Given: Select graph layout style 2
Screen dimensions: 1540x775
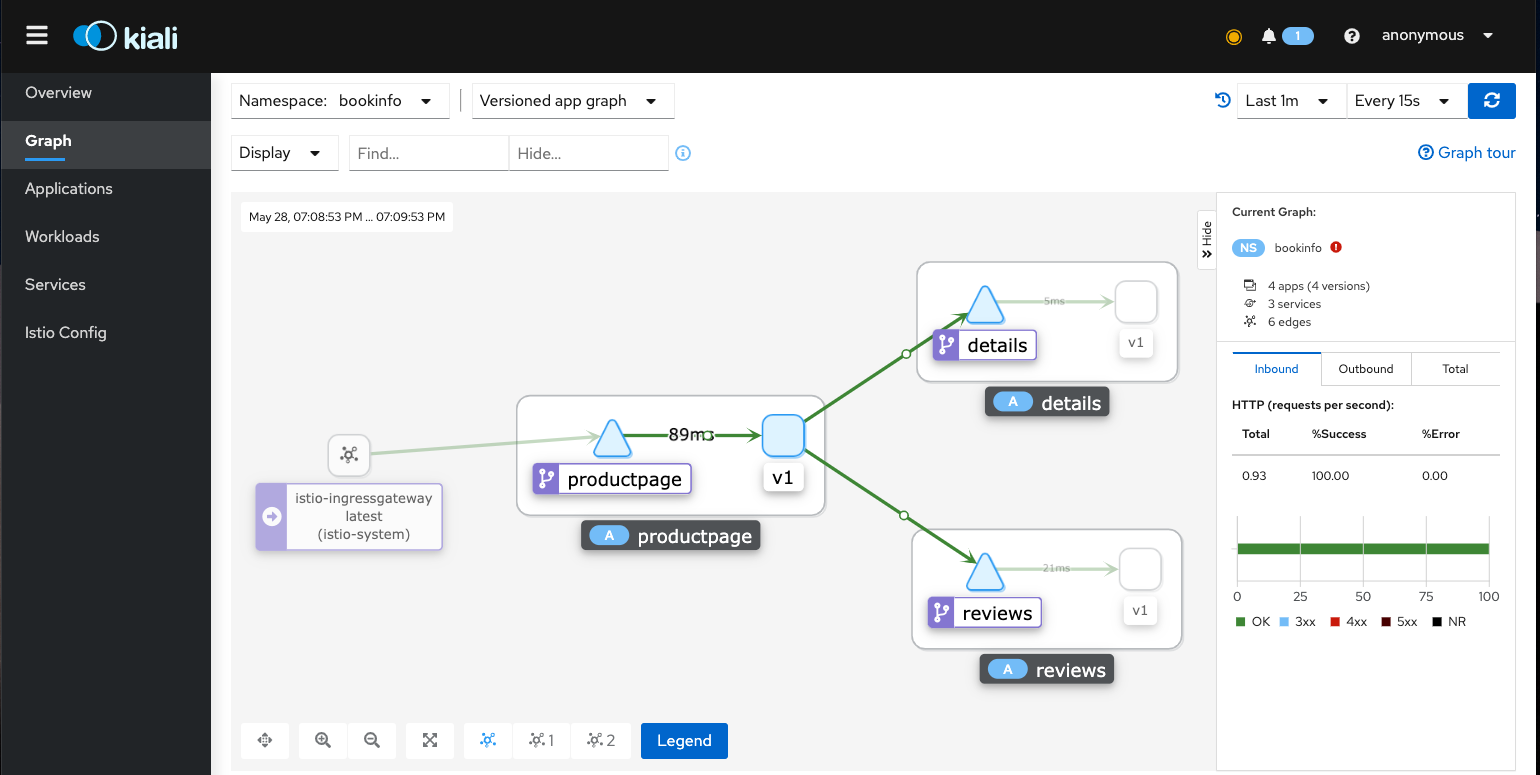Looking at the screenshot, I should (x=601, y=741).
